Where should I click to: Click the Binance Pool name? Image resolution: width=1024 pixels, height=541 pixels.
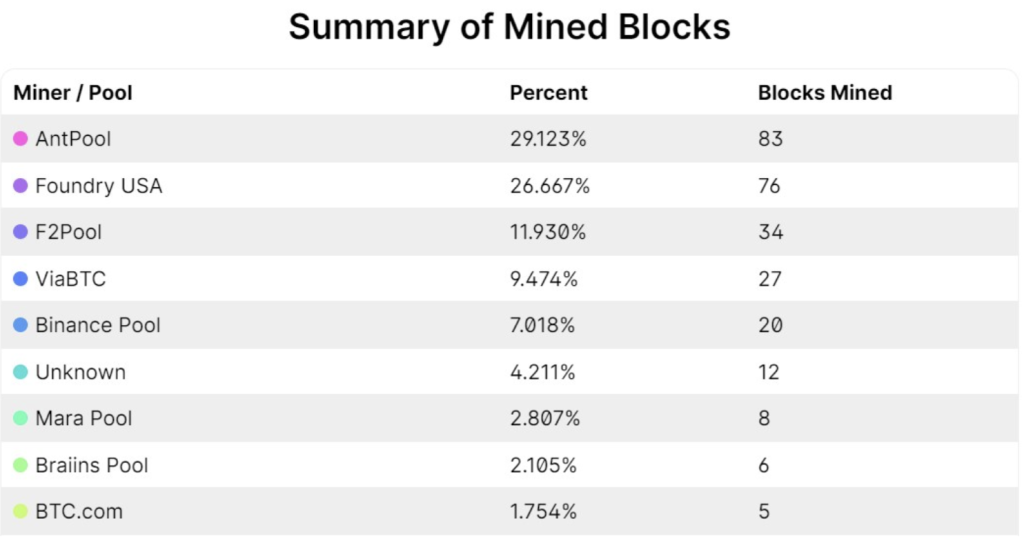[97, 325]
